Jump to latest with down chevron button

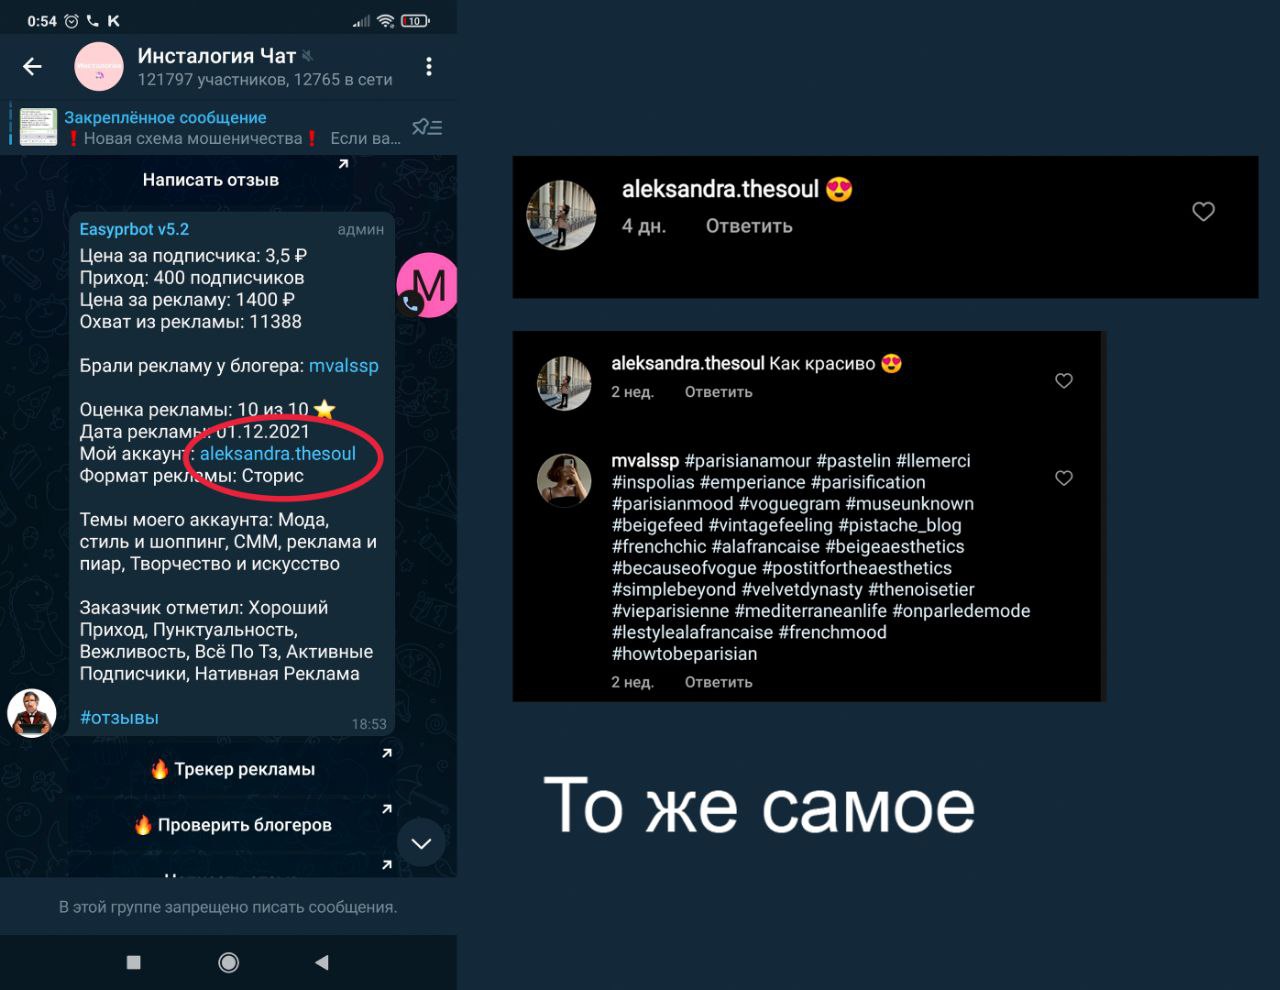click(x=422, y=843)
